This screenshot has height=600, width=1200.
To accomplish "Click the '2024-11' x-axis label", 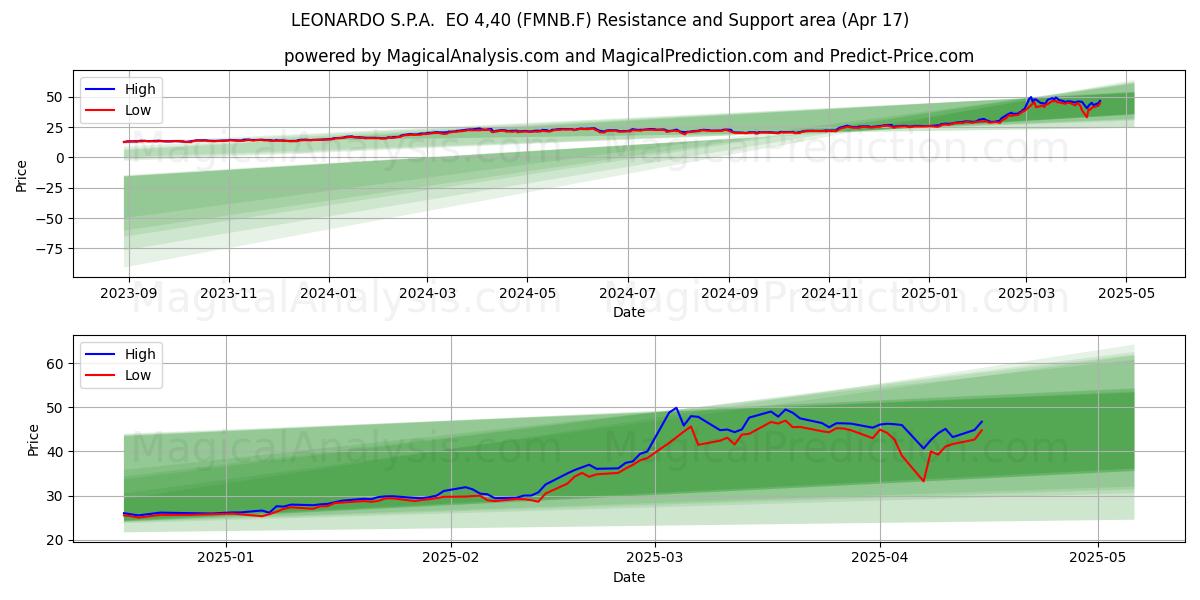I will [829, 294].
